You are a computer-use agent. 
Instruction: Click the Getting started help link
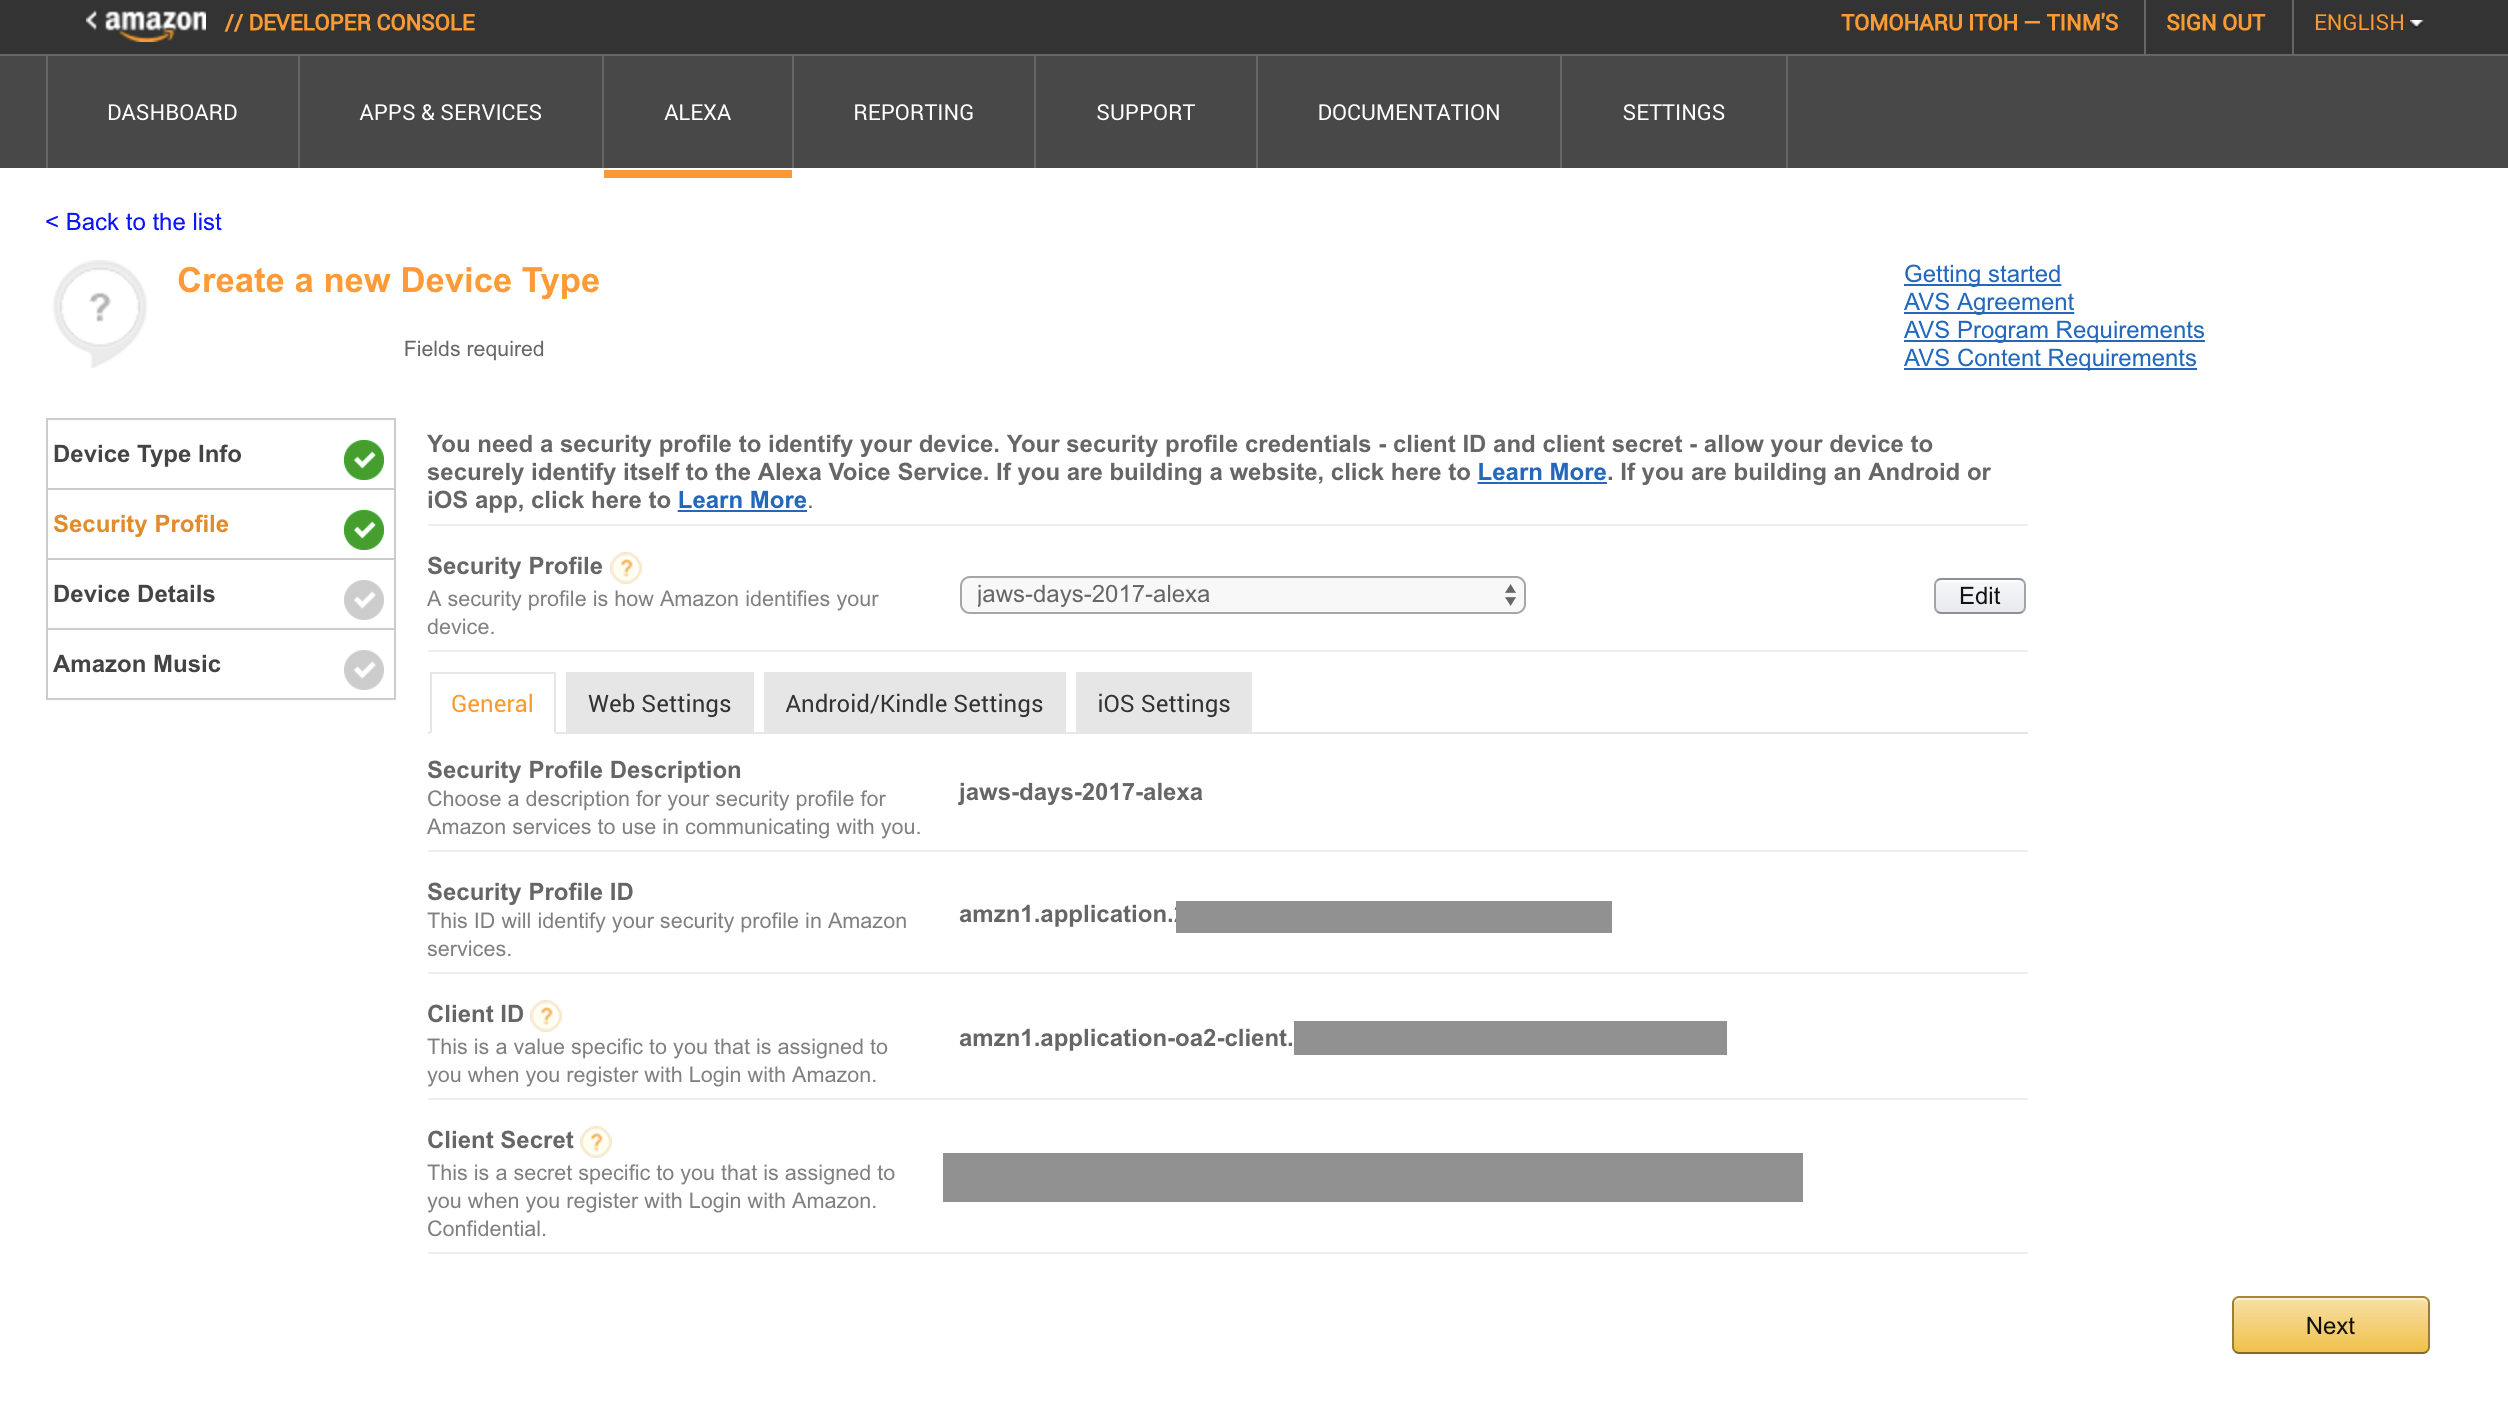click(1979, 274)
